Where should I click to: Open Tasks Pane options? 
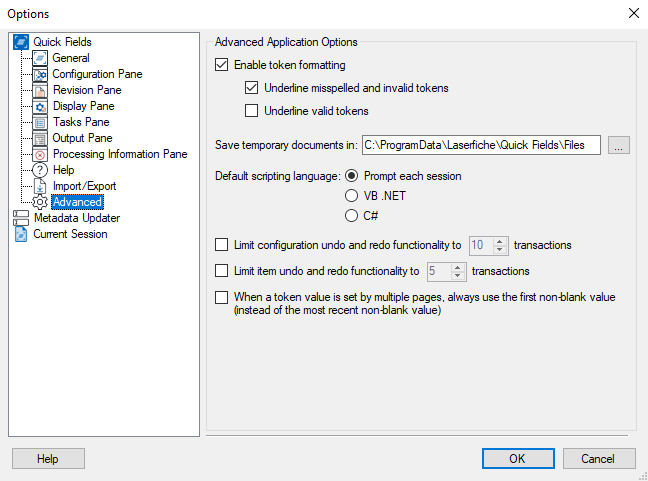pos(81,122)
